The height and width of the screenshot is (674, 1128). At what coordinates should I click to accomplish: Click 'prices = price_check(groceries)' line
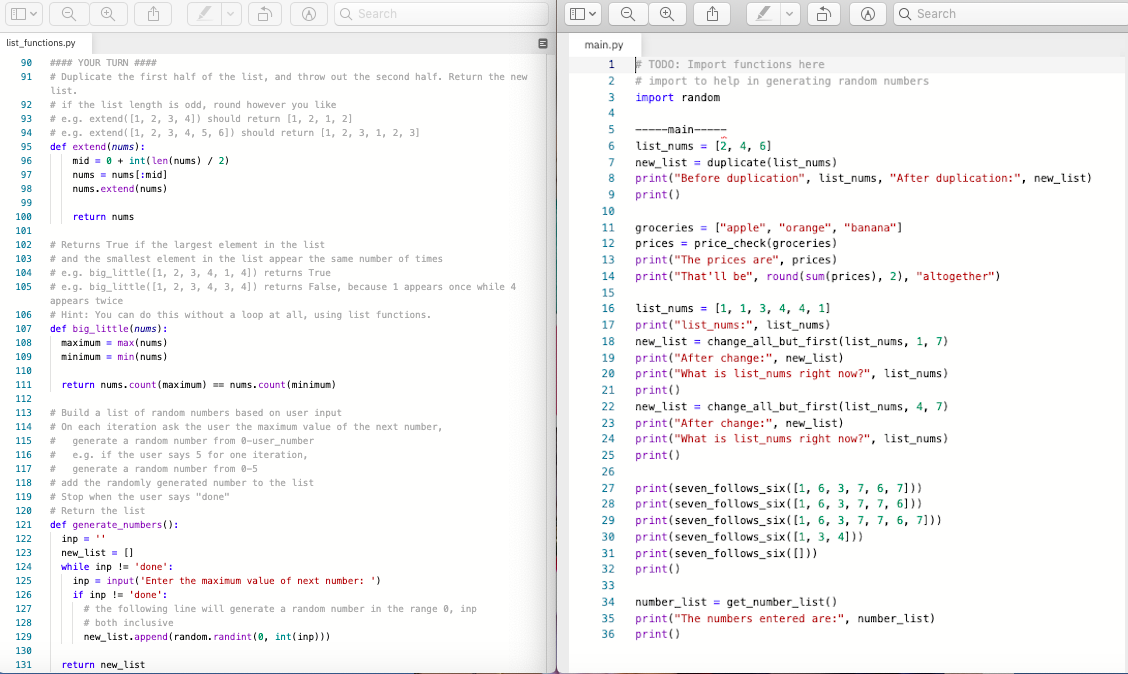[x=736, y=243]
